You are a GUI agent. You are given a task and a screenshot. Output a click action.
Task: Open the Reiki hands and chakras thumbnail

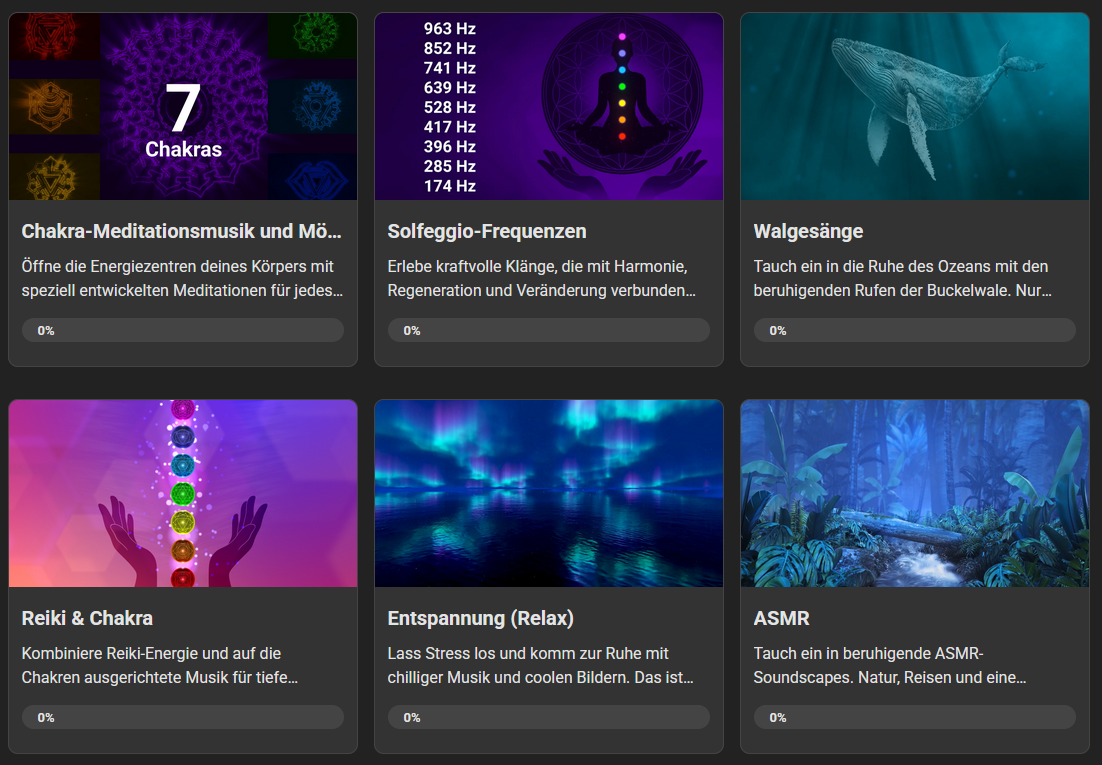(x=183, y=493)
